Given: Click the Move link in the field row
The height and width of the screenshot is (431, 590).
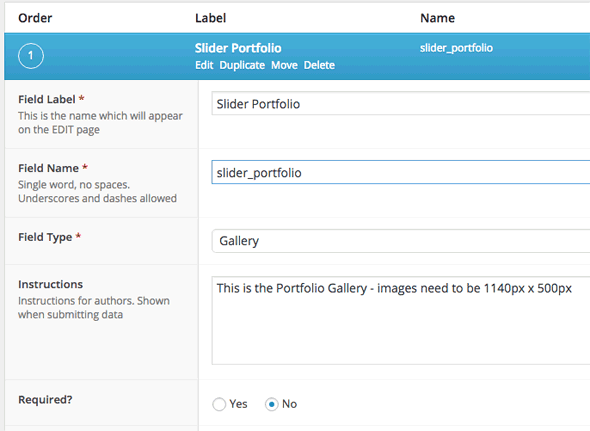Looking at the screenshot, I should tap(284, 65).
